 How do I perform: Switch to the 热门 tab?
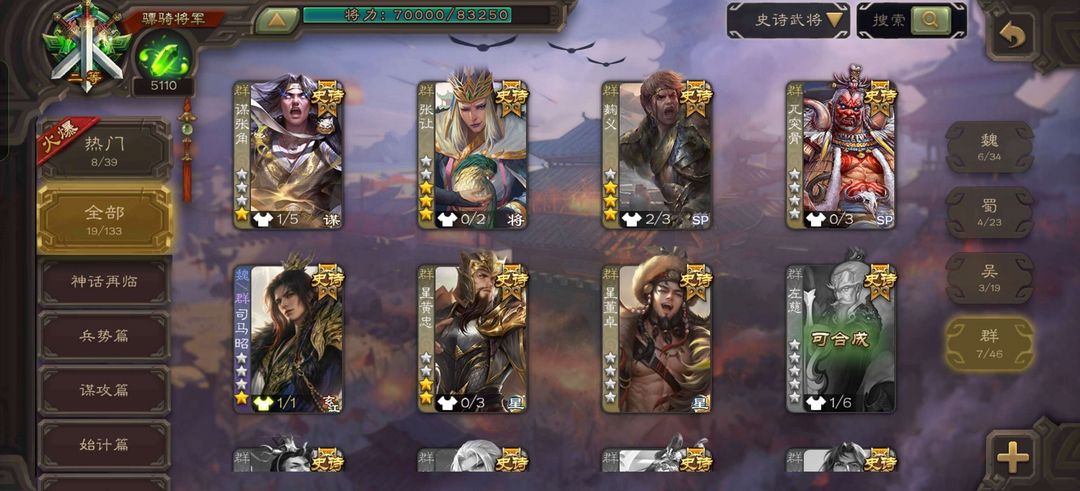pyautogui.click(x=105, y=149)
